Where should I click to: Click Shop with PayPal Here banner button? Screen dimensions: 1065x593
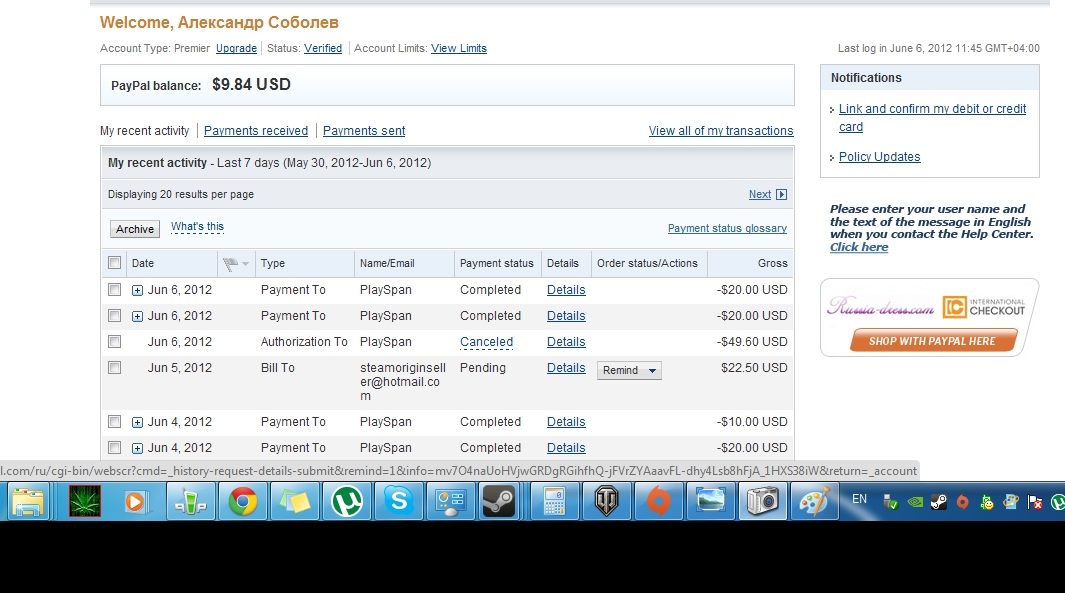coord(933,340)
